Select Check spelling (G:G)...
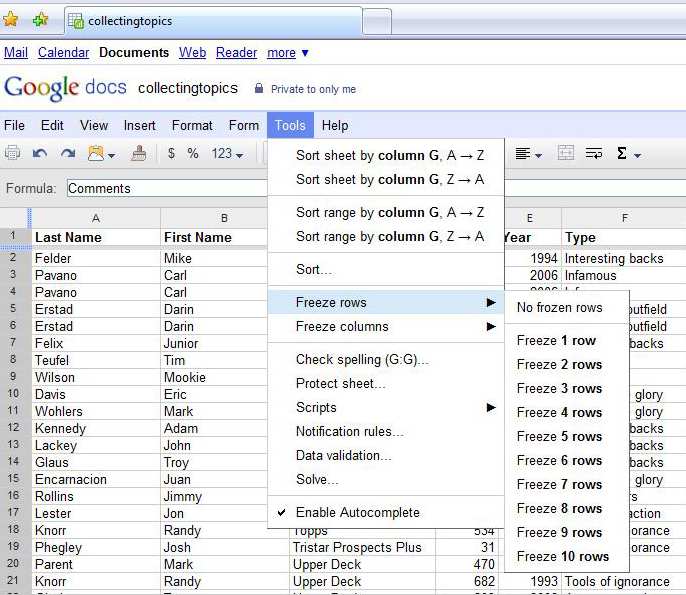The width and height of the screenshot is (686, 595). (386, 359)
